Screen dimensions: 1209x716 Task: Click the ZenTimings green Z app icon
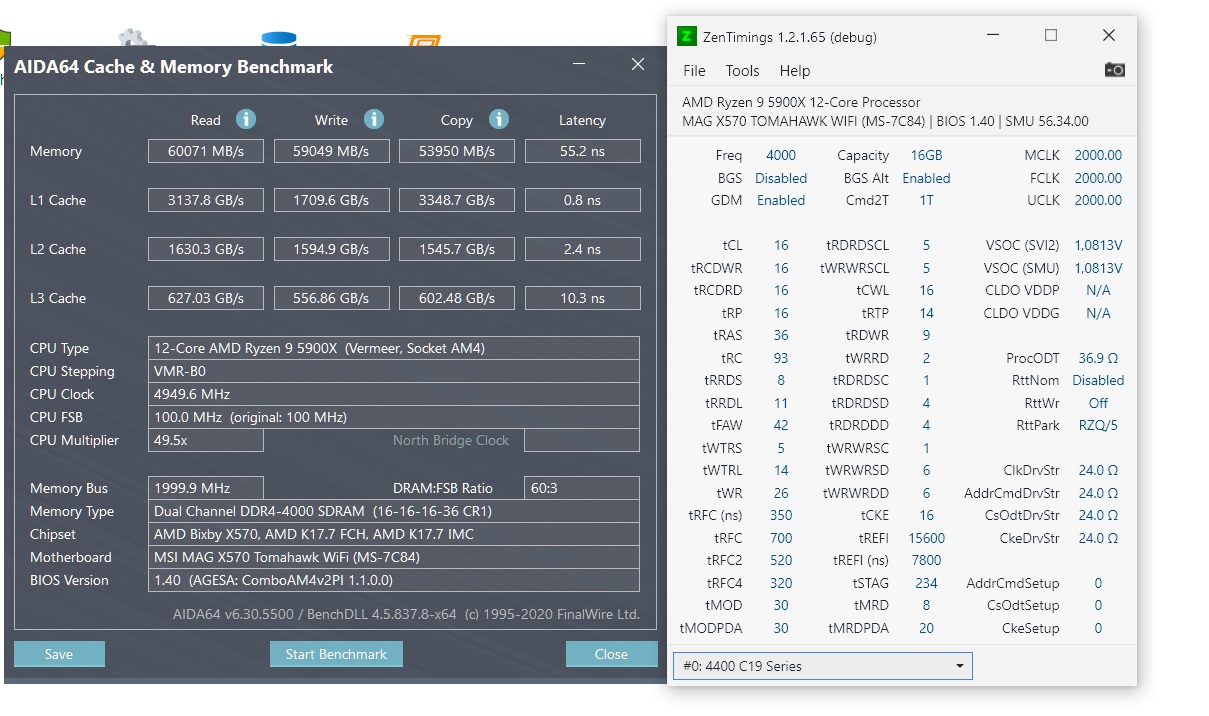pyautogui.click(x=686, y=36)
